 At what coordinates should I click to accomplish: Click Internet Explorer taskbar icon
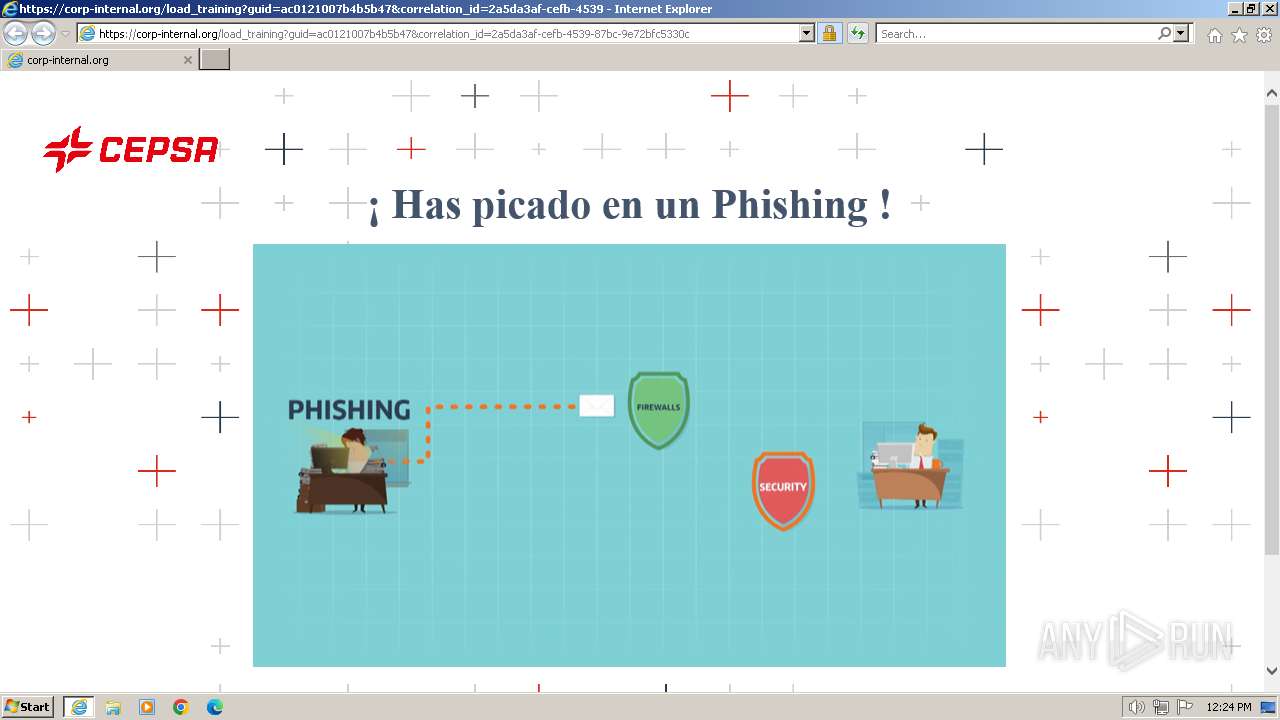pos(79,707)
